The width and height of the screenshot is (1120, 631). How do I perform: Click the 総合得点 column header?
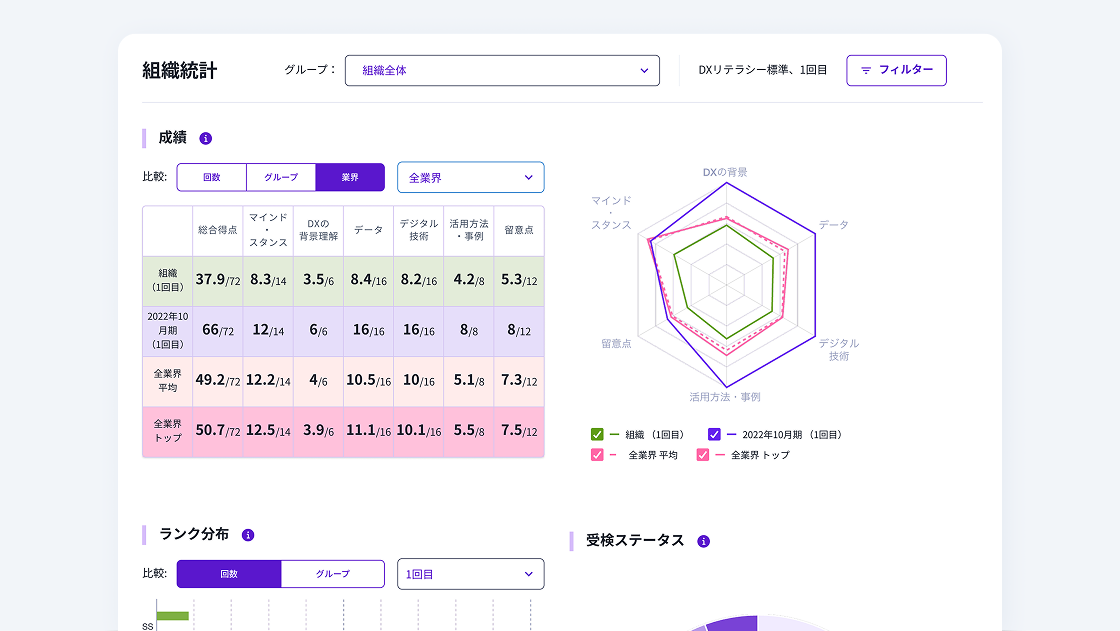(218, 230)
